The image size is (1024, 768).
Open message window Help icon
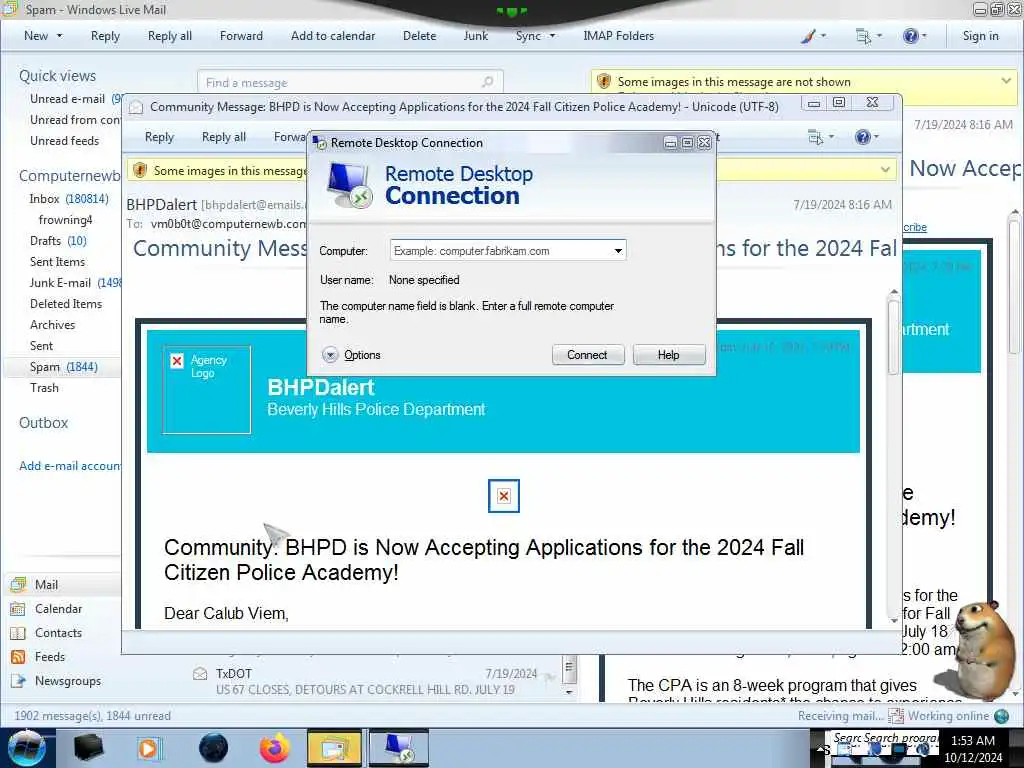[867, 136]
